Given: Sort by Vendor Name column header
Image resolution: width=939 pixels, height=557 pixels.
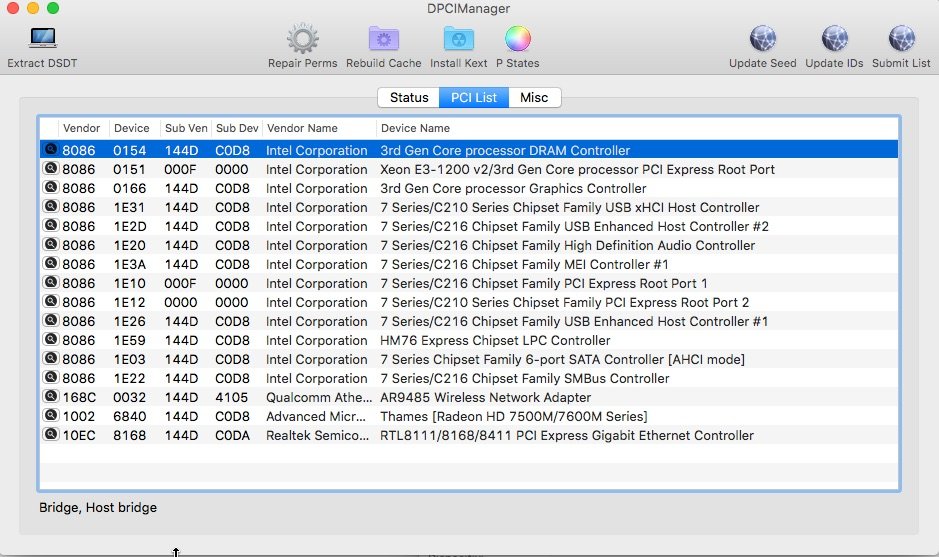Looking at the screenshot, I should 302,128.
